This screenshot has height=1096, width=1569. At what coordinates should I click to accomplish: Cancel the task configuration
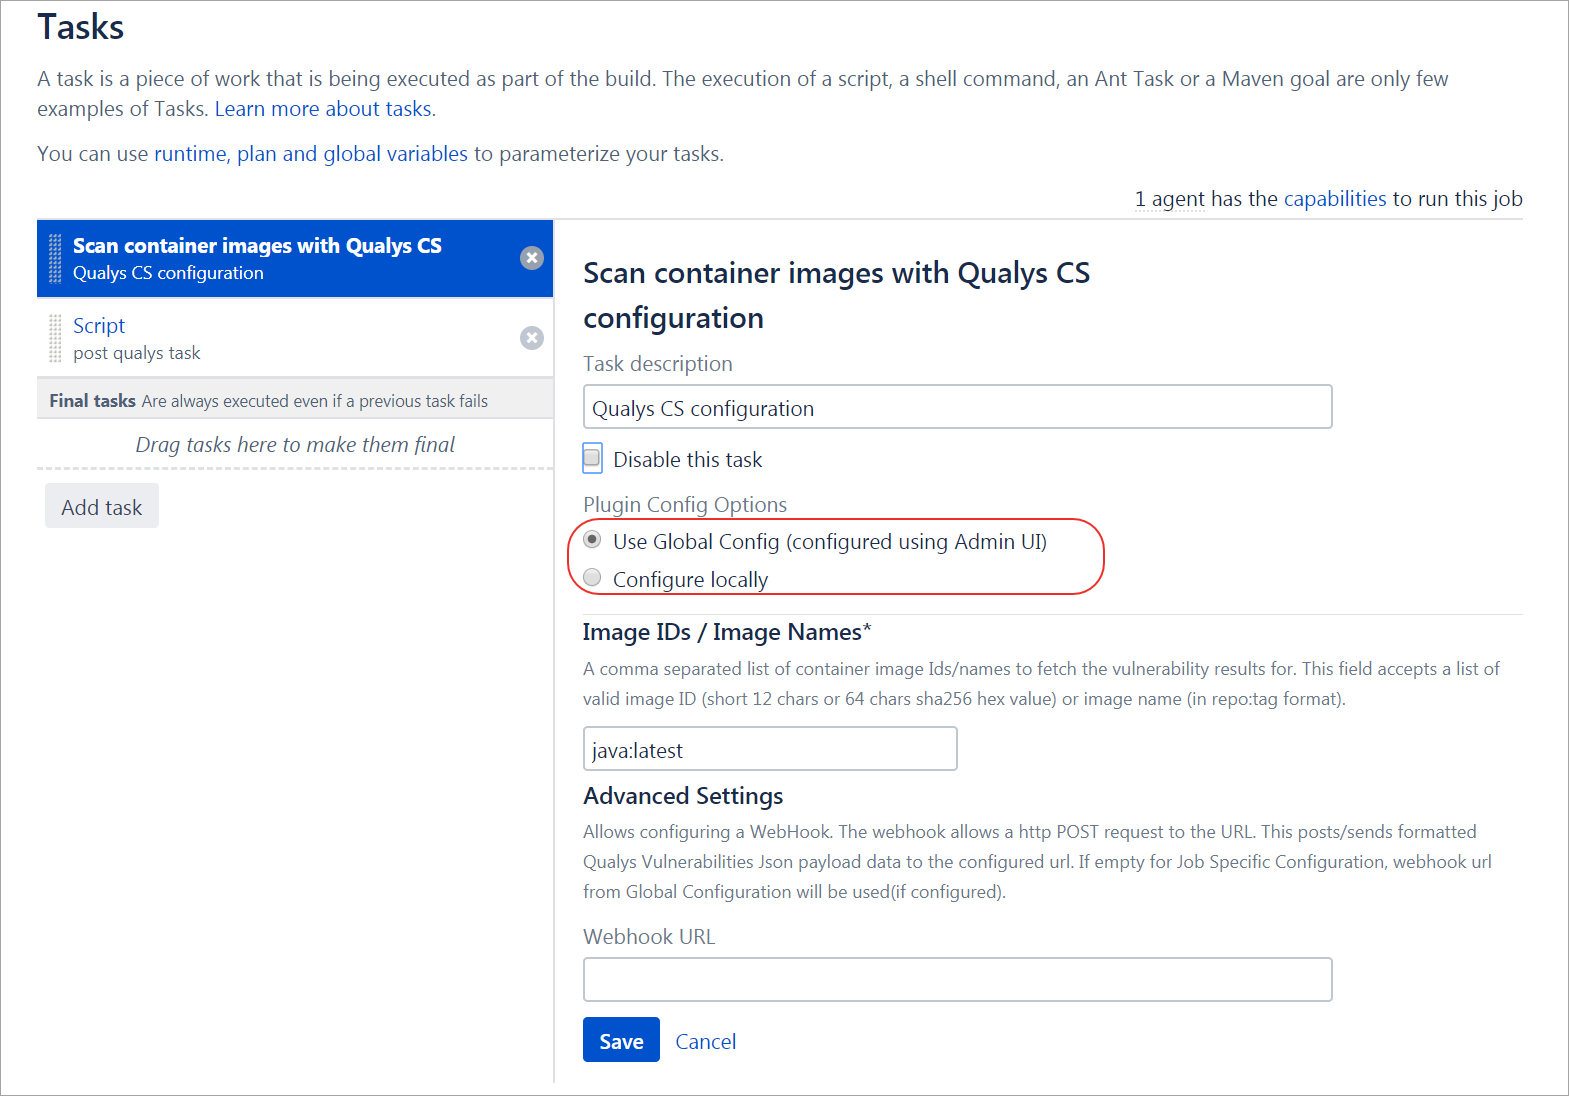(706, 1042)
